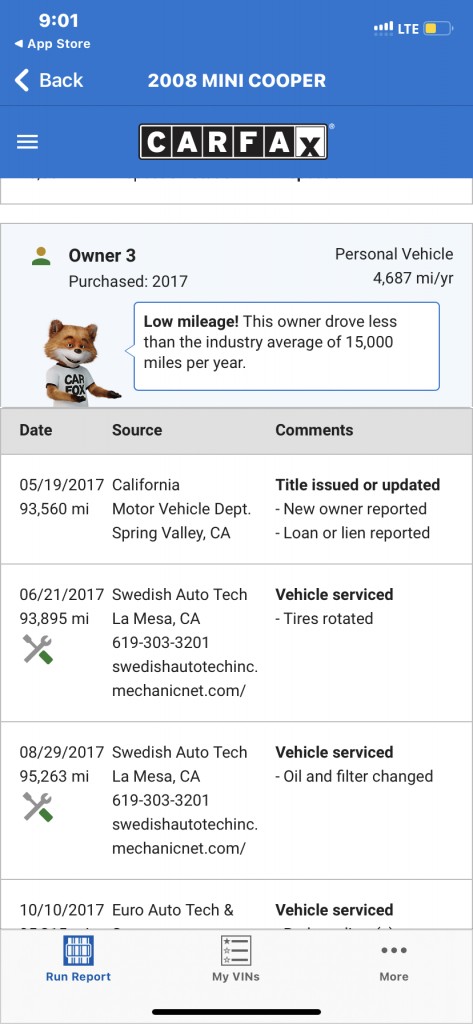Open the My VINs list icon
Viewport: 473px width, 1024px height.
[x=236, y=950]
